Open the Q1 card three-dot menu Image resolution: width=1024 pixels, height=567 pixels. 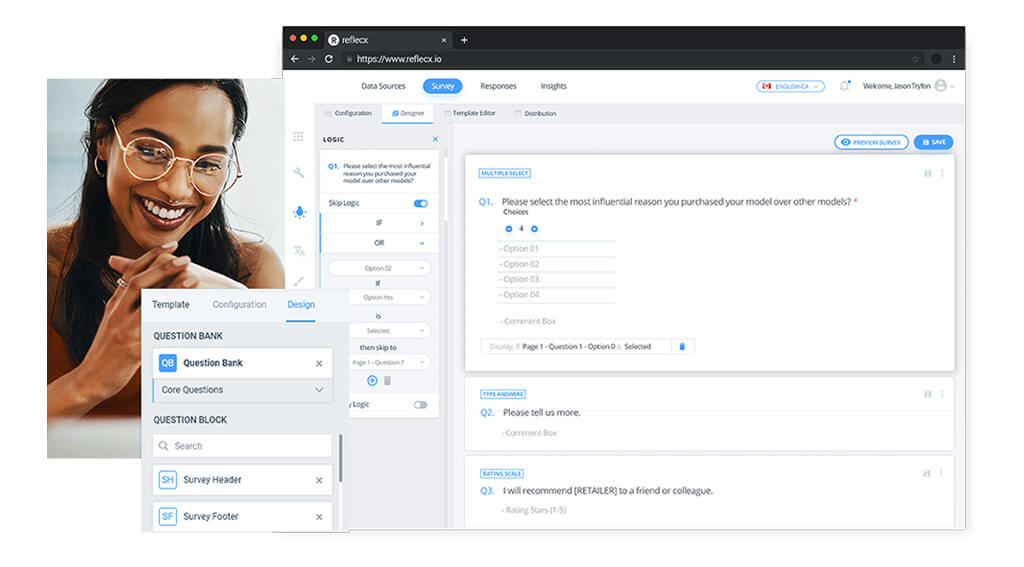[x=942, y=173]
